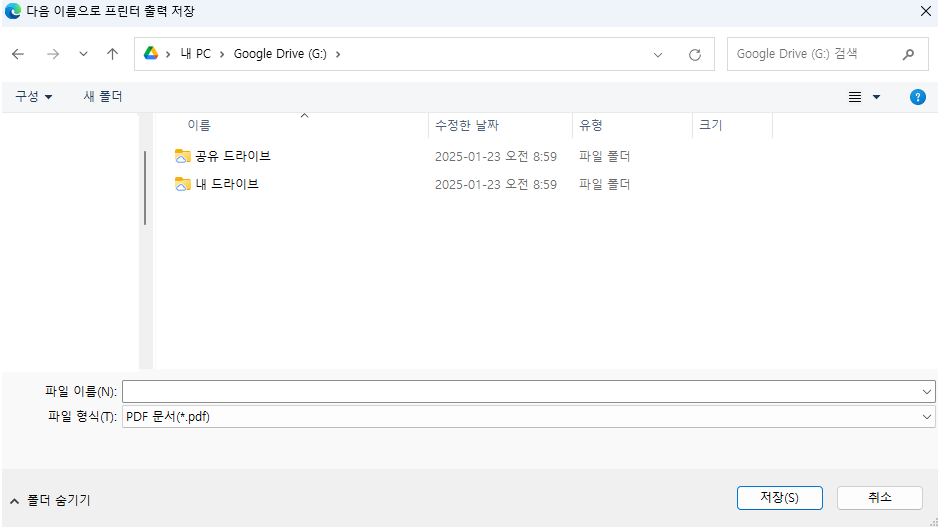938x527 pixels.
Task: Go back to the previous folder
Action: [x=18, y=54]
